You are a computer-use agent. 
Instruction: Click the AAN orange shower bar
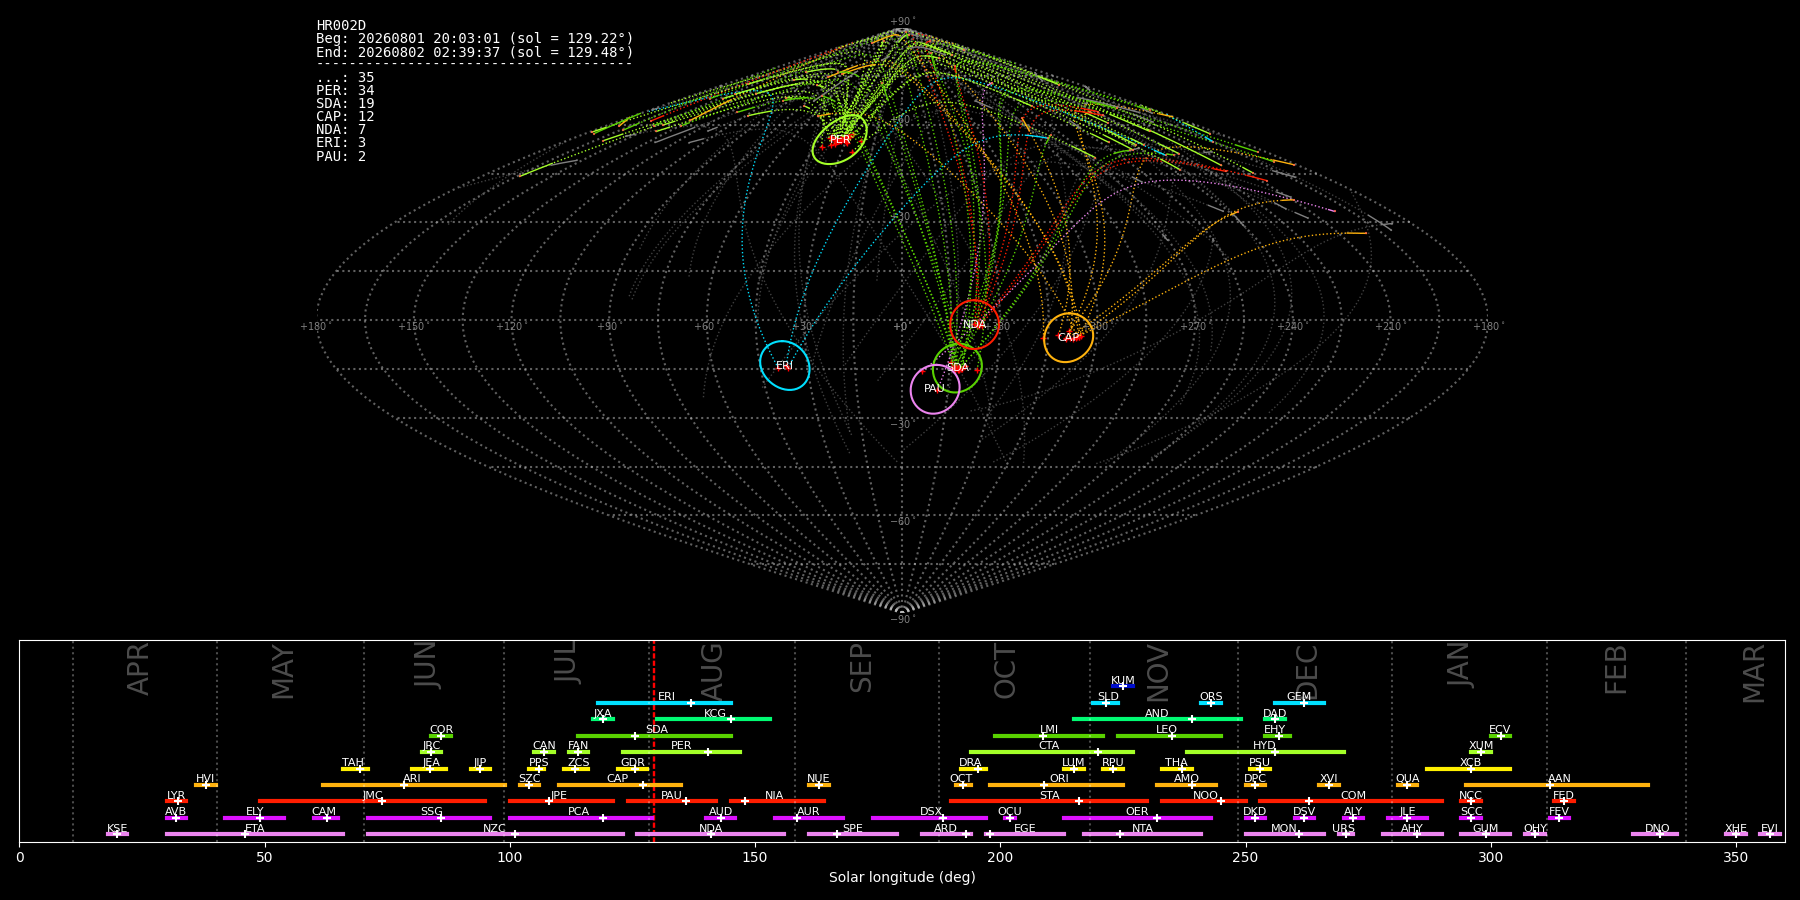coord(1557,785)
